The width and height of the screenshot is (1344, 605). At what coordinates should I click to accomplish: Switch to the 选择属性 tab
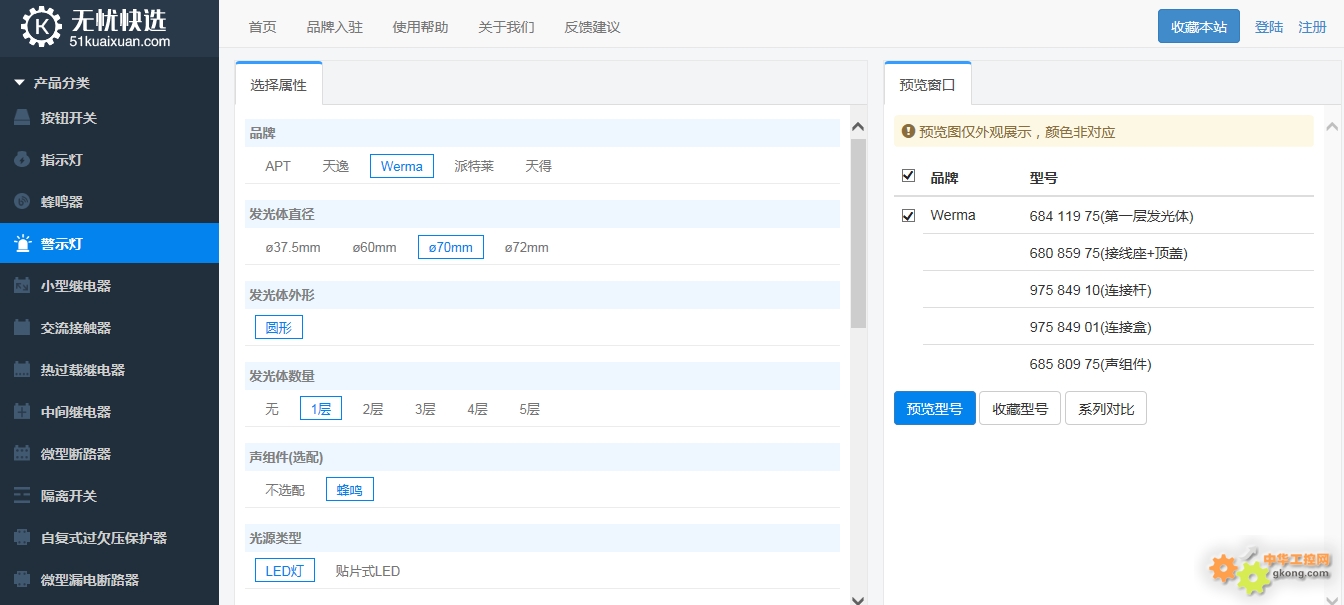(279, 84)
